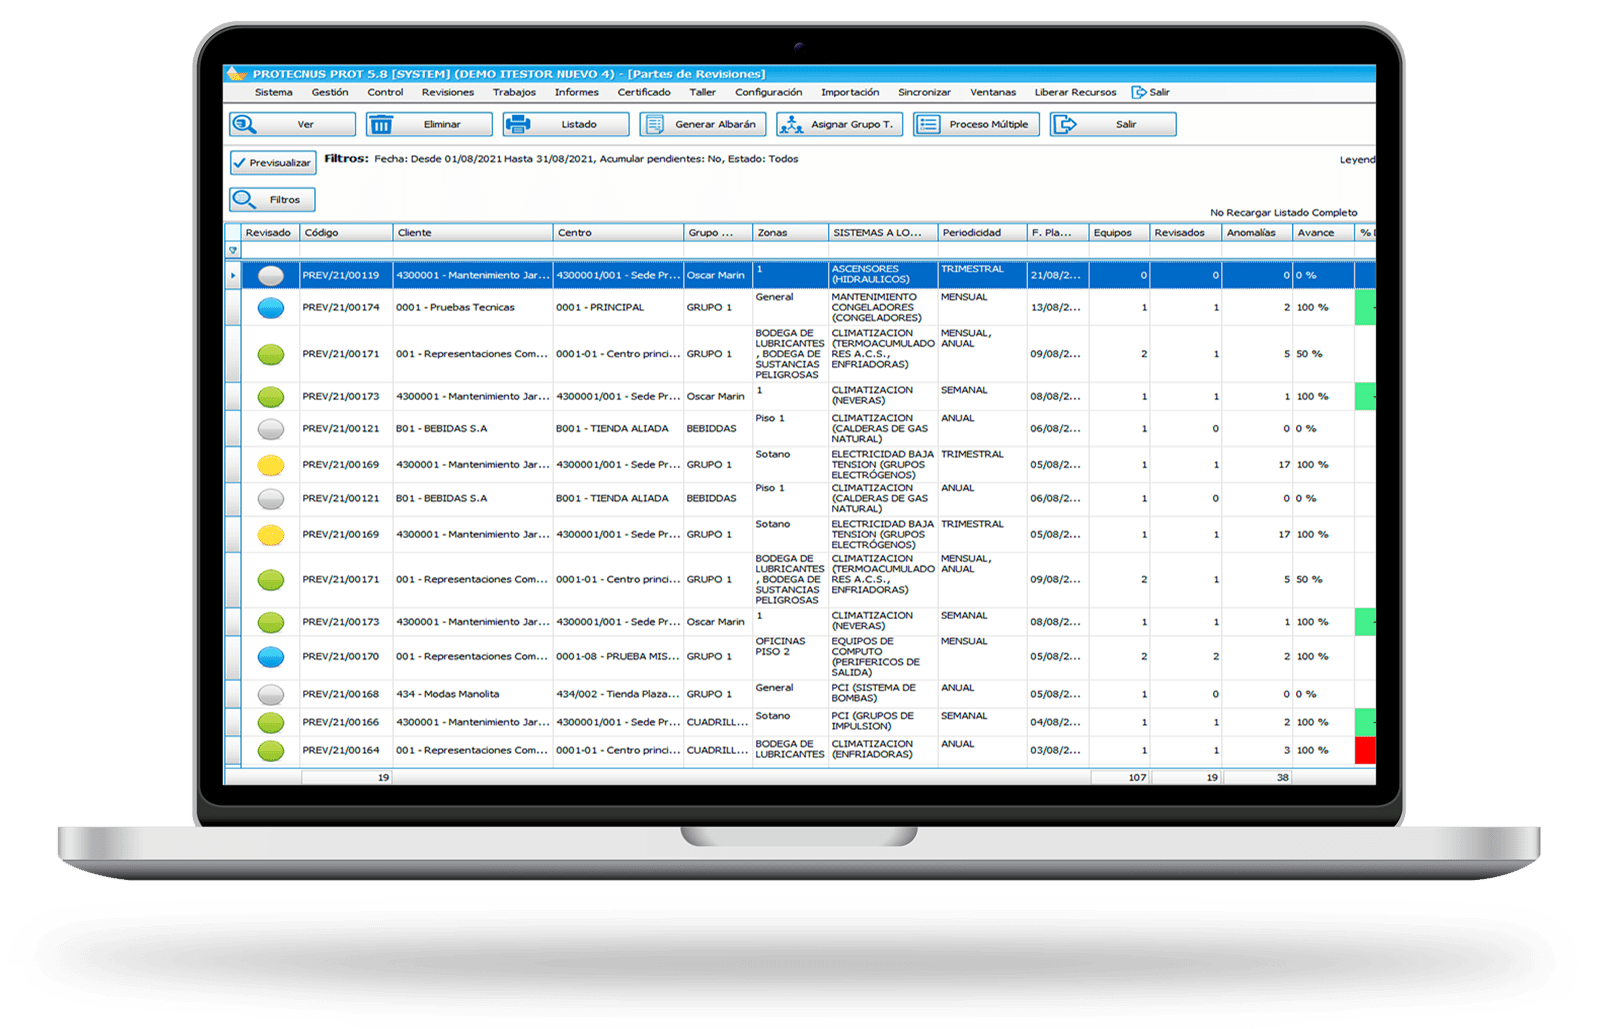Click the Asignar Grupo T. people button
Screen dimensions: 1600x1029
coord(840,124)
